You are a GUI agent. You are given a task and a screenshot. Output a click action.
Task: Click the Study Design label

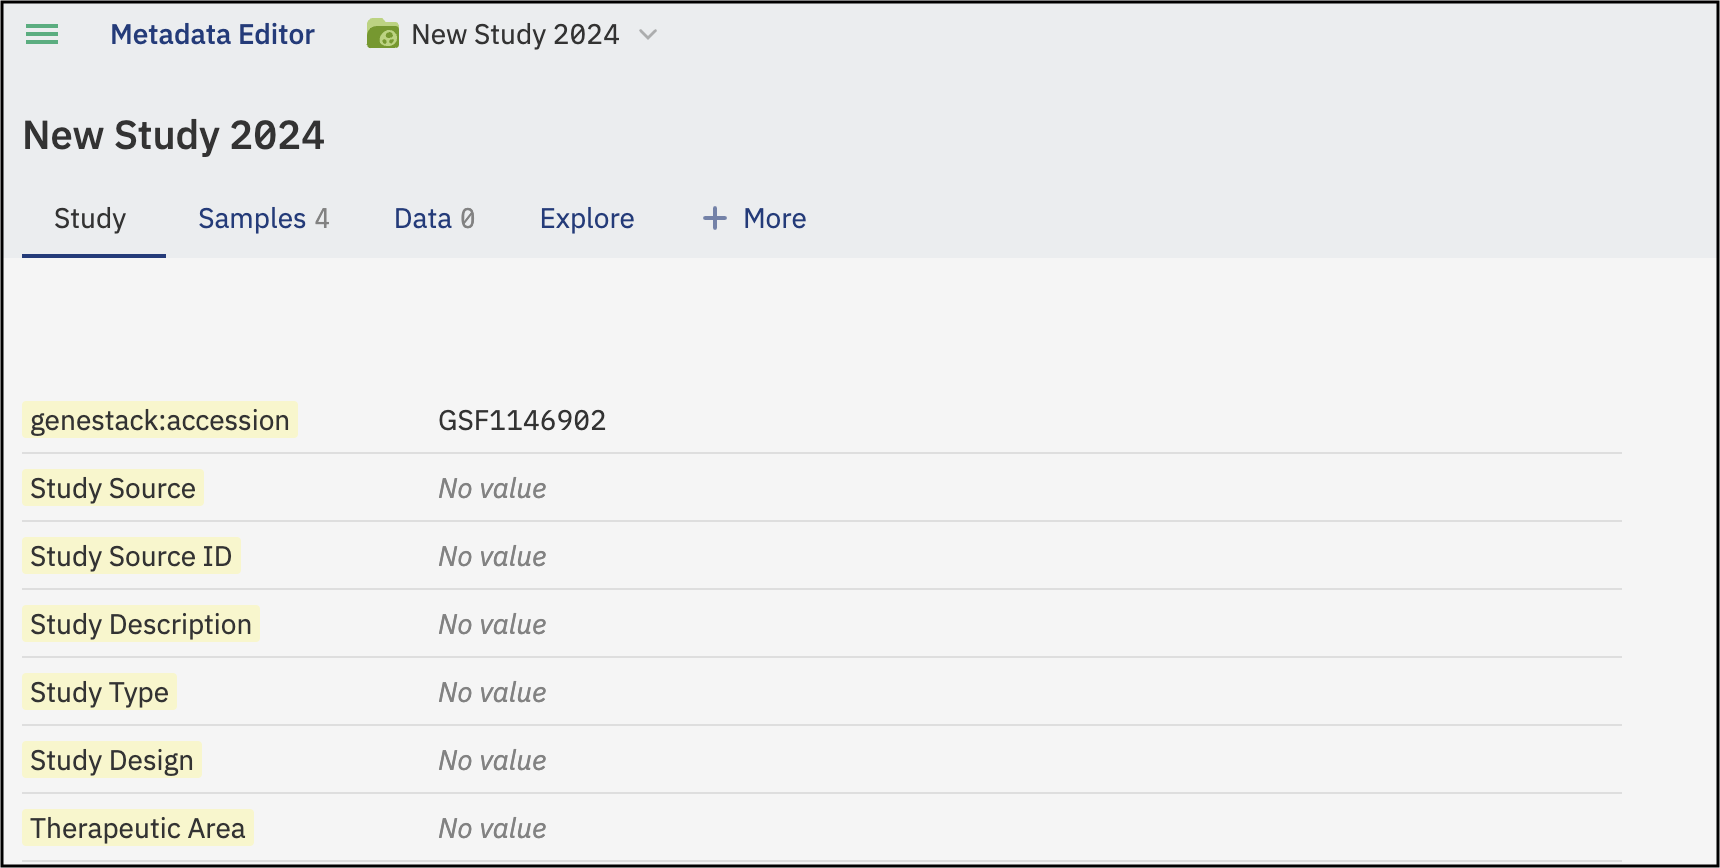point(112,760)
